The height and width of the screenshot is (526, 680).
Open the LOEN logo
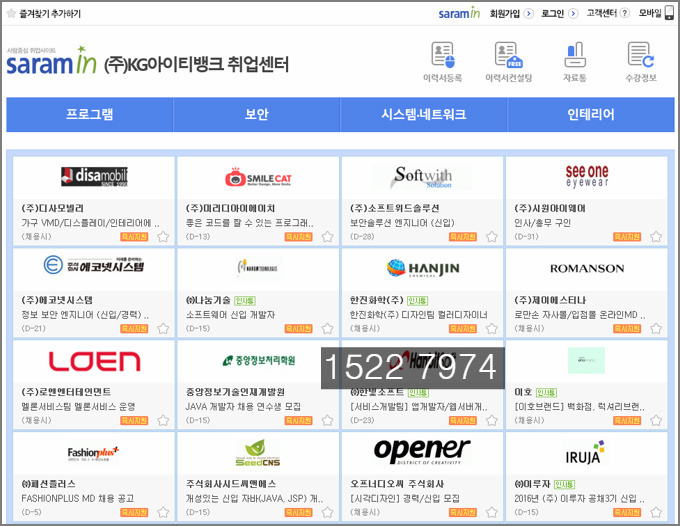pyautogui.click(x=94, y=361)
